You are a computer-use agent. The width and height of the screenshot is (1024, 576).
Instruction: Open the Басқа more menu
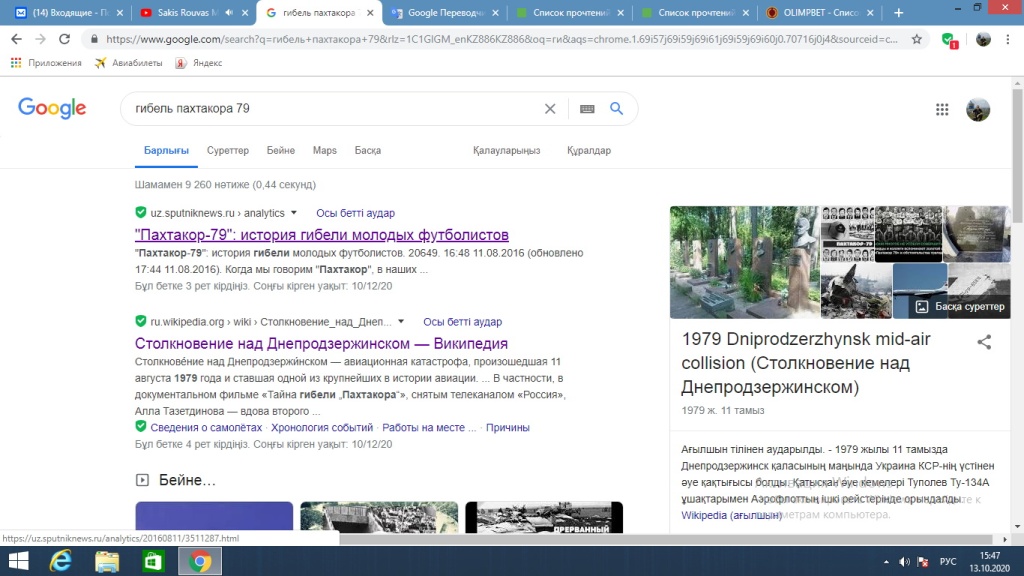368,150
